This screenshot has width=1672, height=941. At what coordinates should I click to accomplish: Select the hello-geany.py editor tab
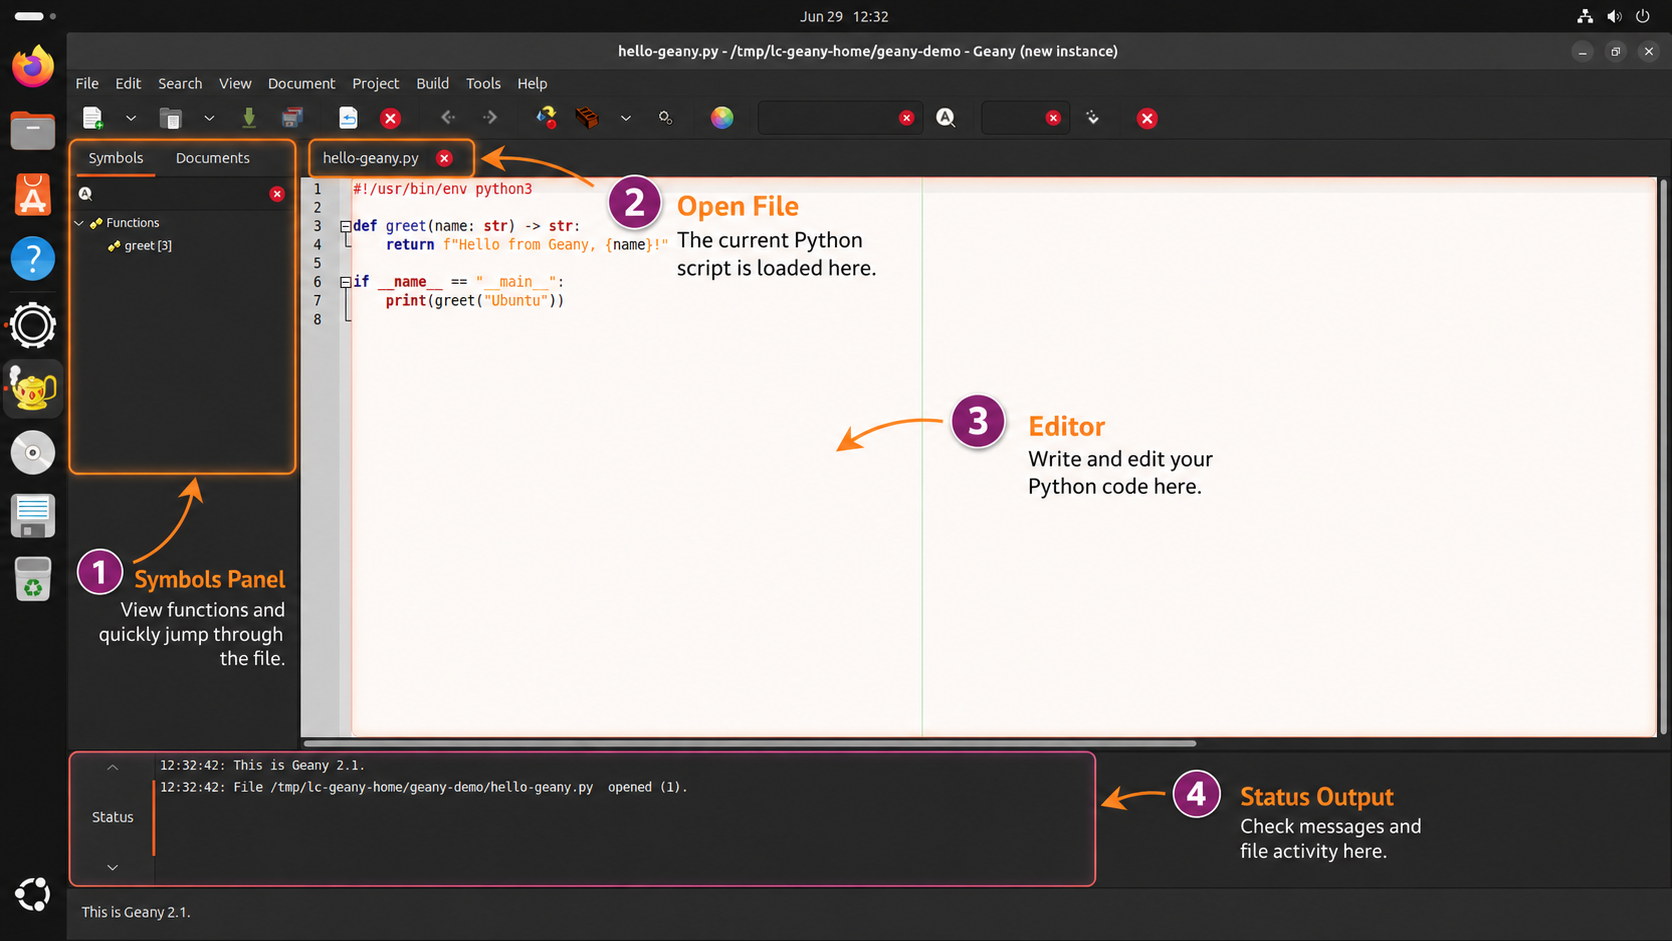[x=370, y=158]
